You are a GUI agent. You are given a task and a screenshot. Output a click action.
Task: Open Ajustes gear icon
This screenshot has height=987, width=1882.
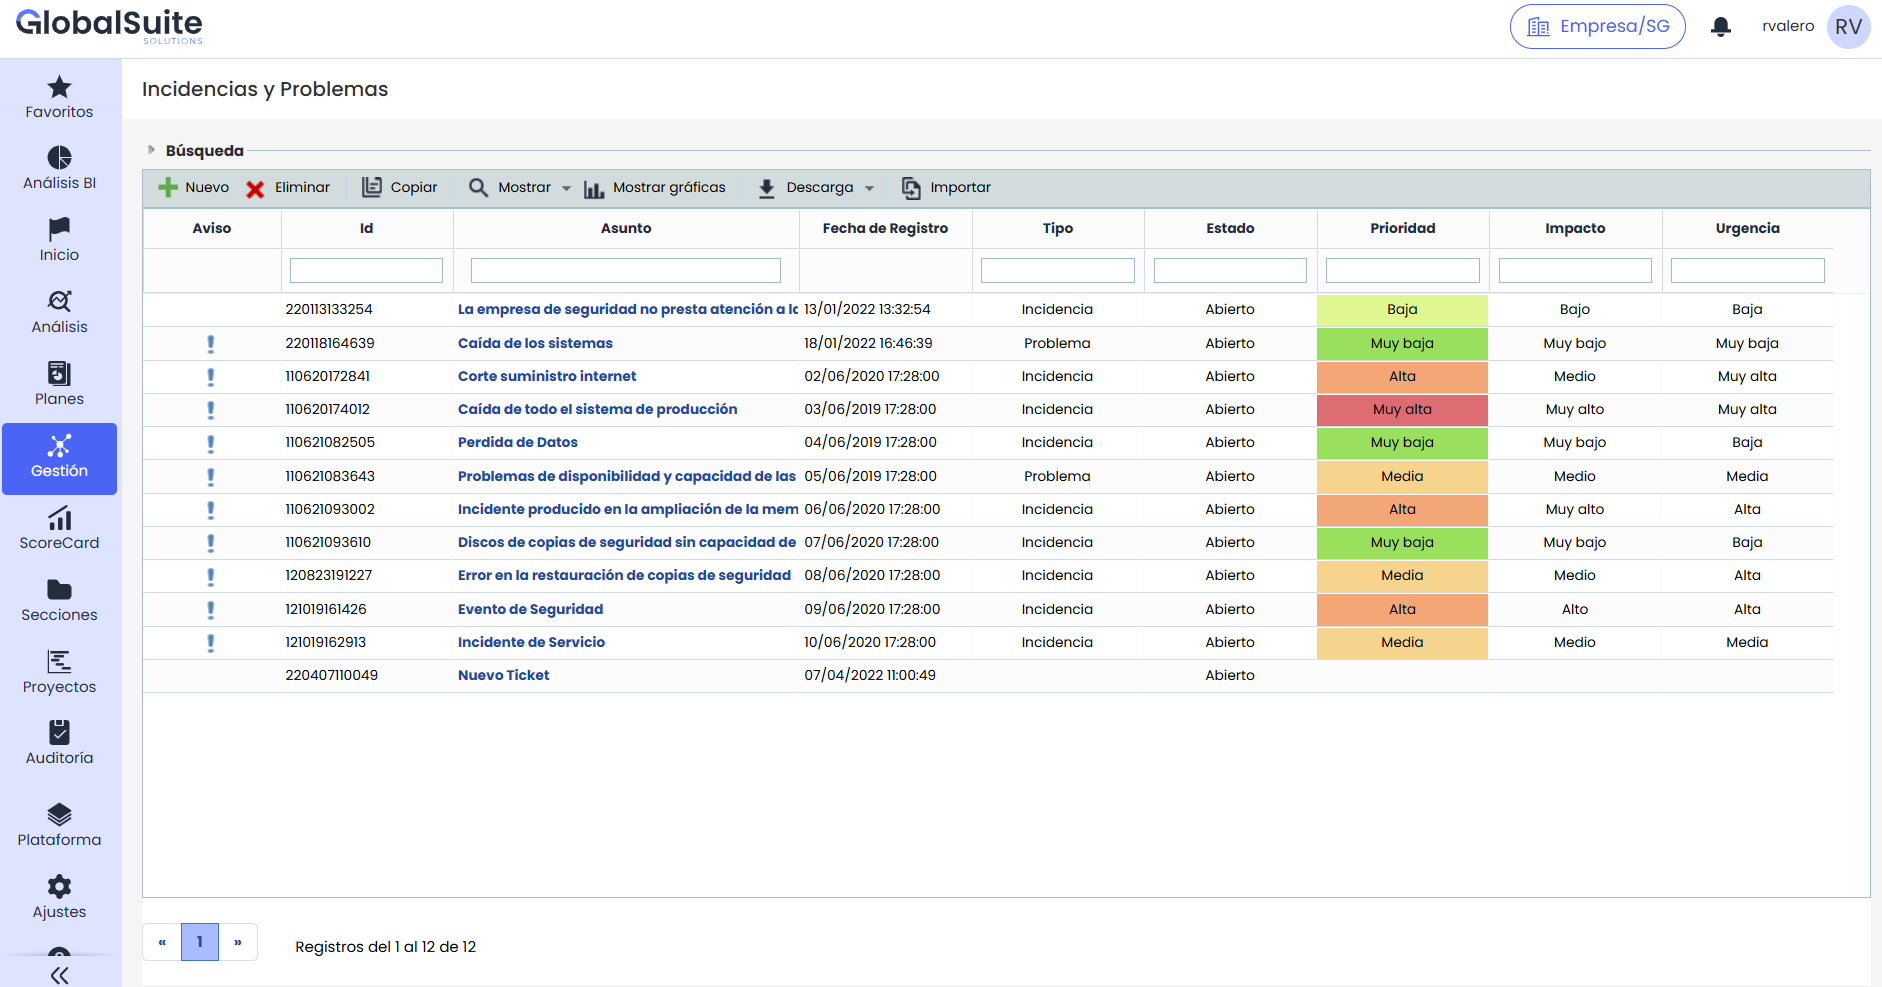tap(59, 886)
